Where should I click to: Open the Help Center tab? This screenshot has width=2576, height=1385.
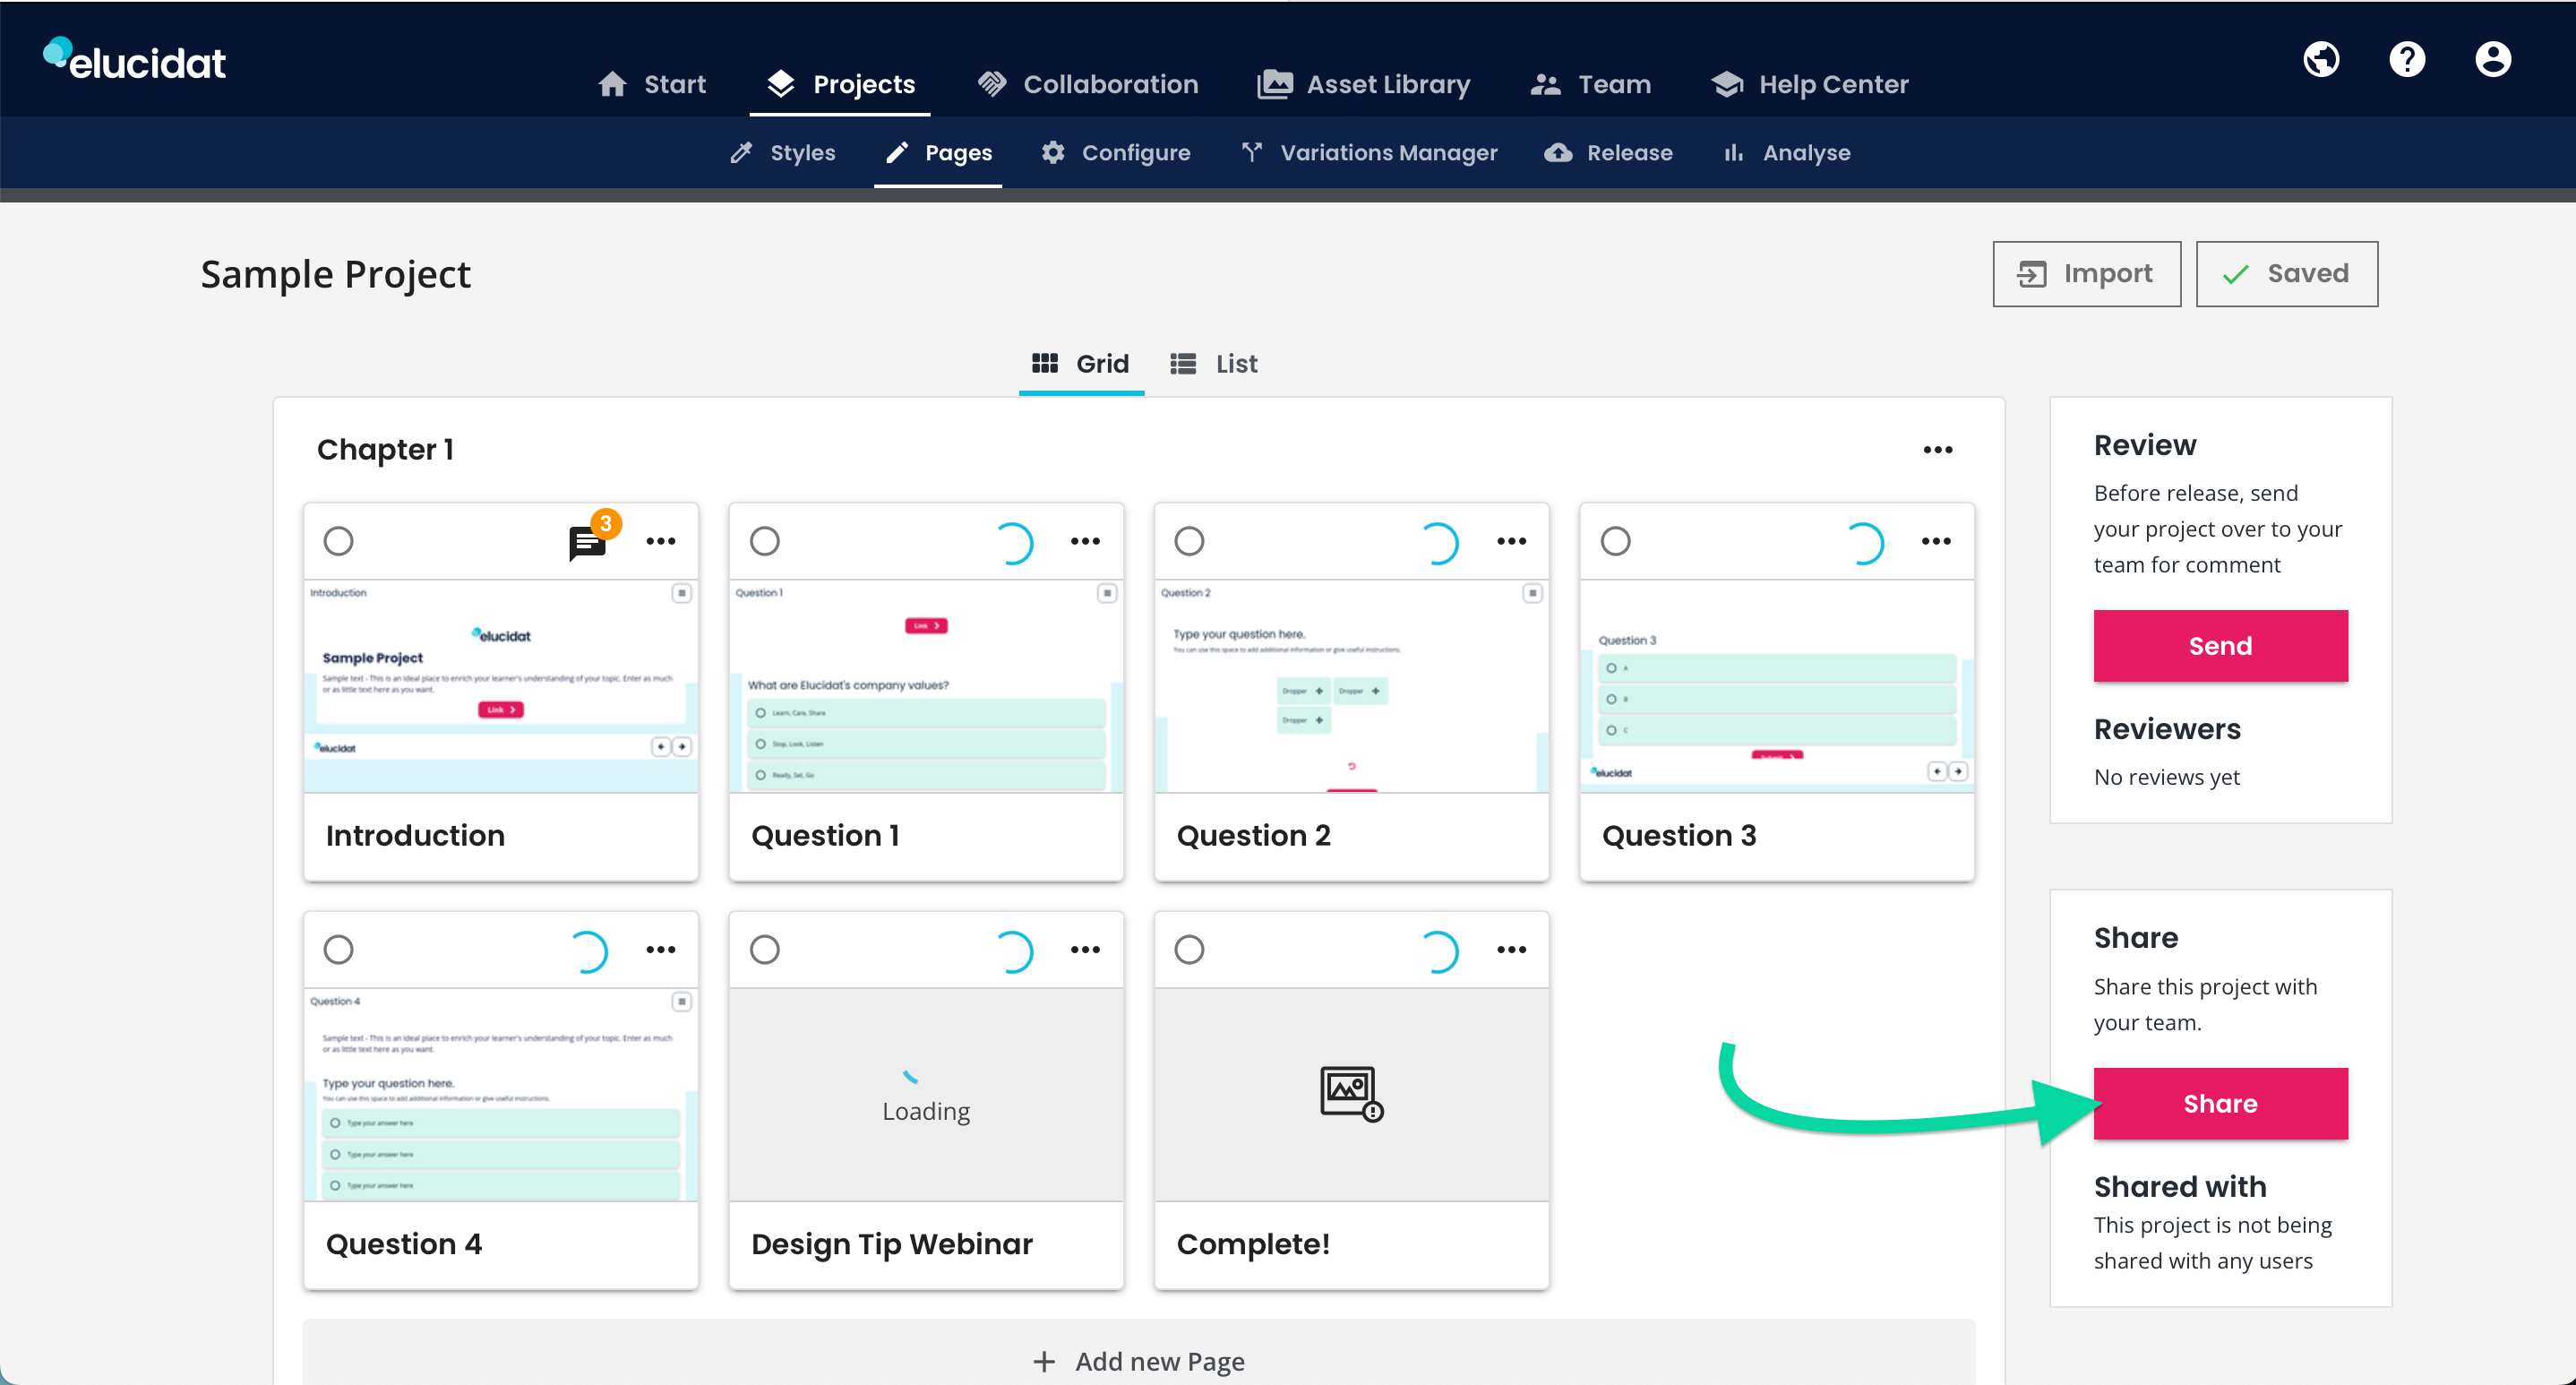click(x=1808, y=84)
